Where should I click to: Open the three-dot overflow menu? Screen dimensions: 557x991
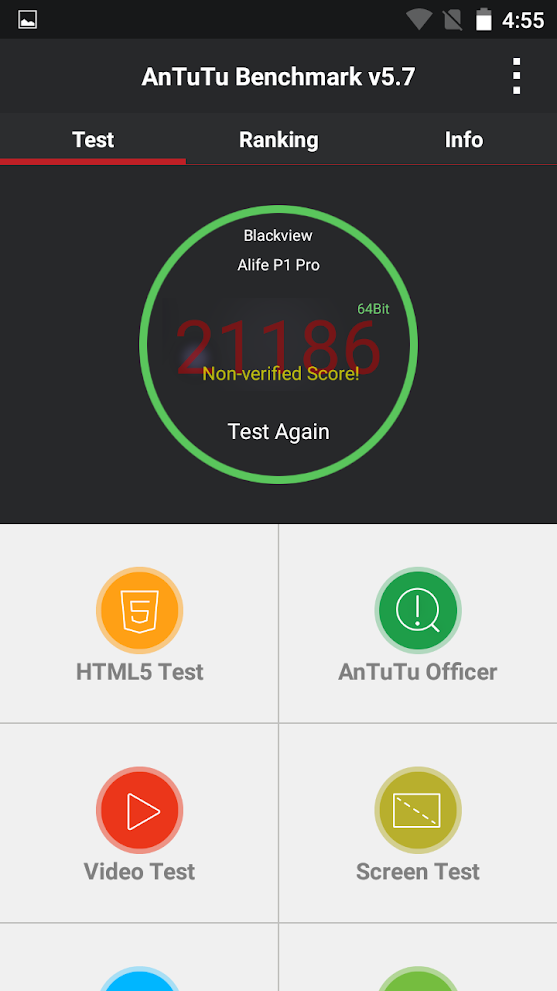[517, 76]
